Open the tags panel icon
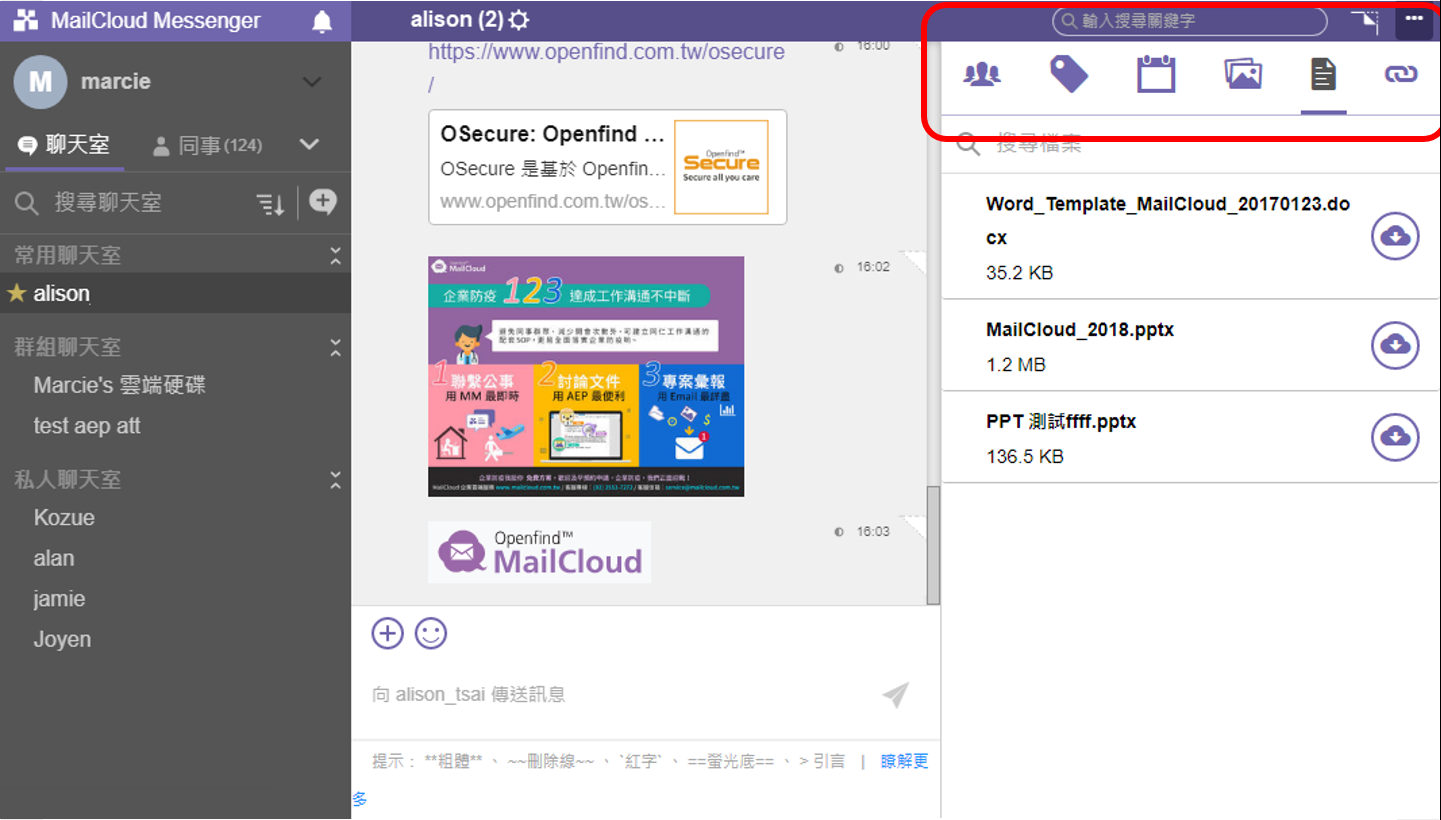The image size is (1441, 820). [x=1069, y=74]
